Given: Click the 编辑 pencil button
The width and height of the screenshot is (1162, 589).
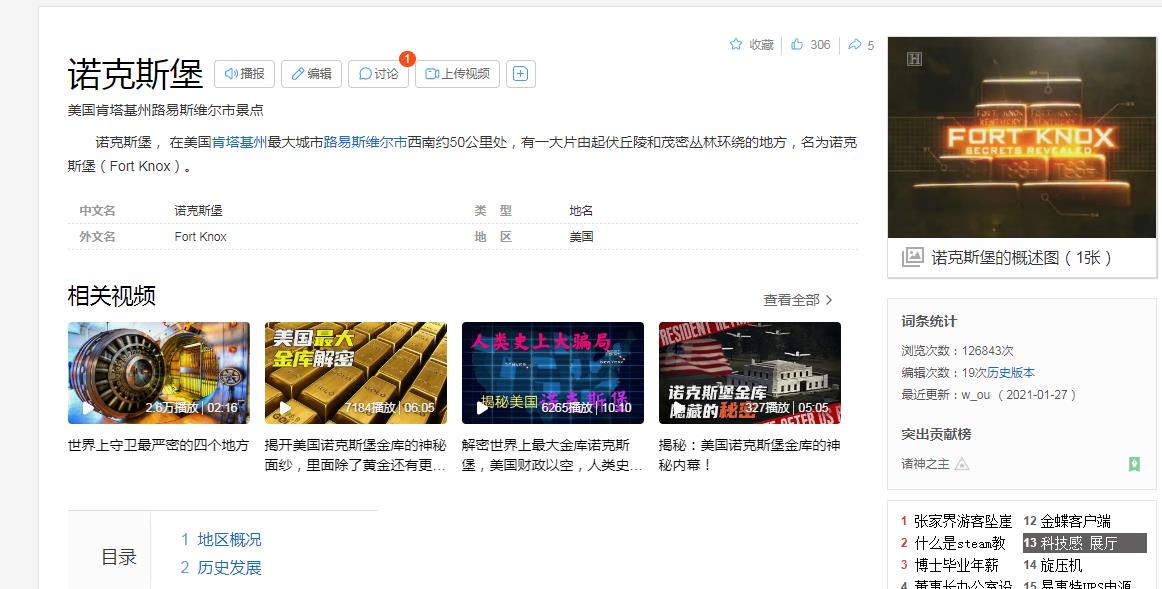Looking at the screenshot, I should [311, 74].
